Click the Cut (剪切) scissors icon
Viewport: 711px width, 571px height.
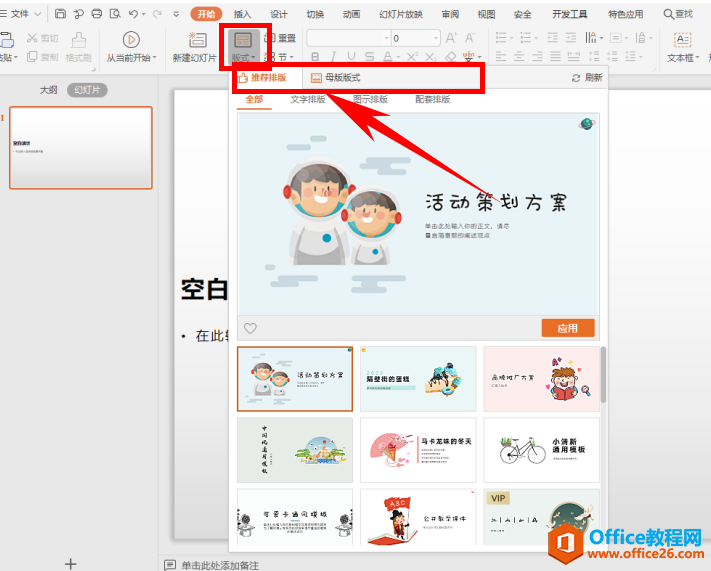pyautogui.click(x=32, y=38)
